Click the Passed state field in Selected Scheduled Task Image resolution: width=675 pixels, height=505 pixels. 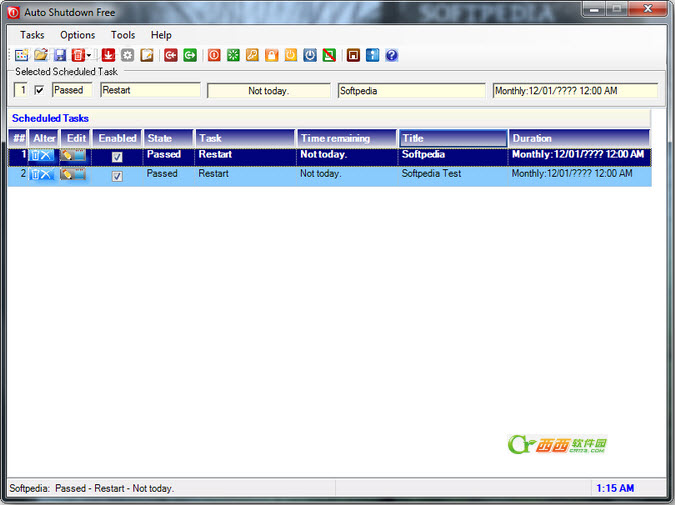[72, 90]
